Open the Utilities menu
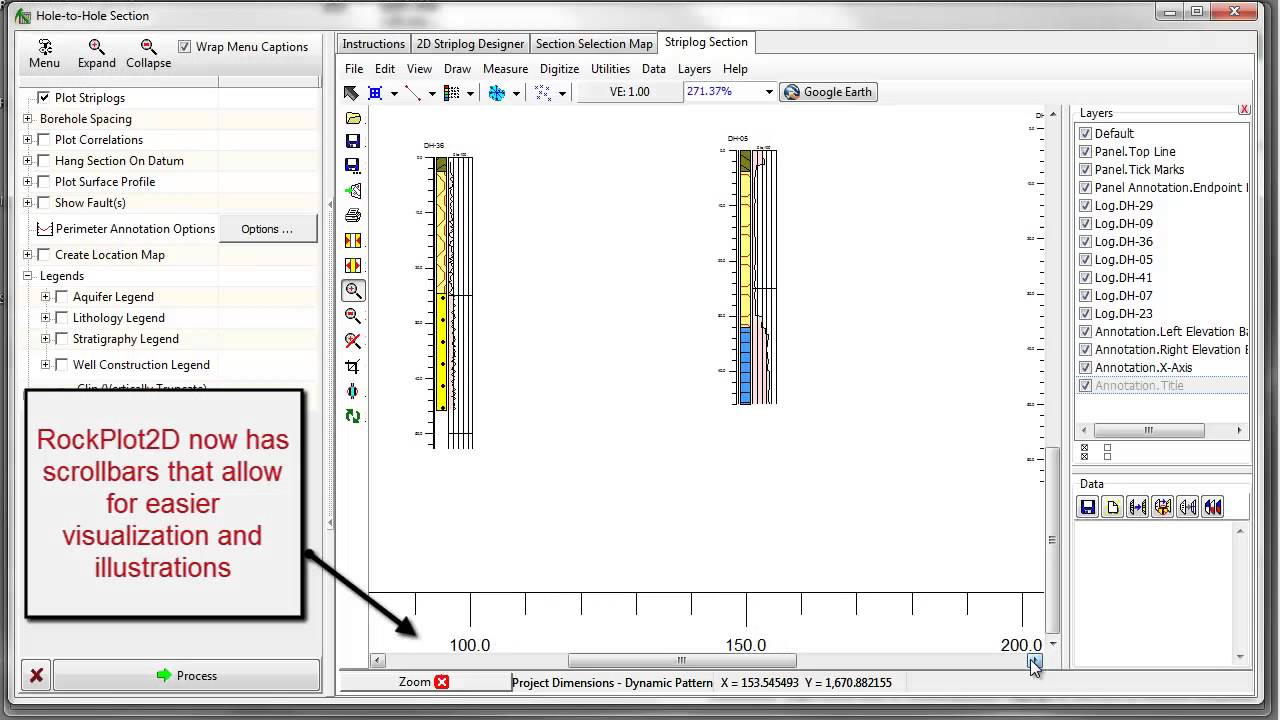 pos(610,69)
